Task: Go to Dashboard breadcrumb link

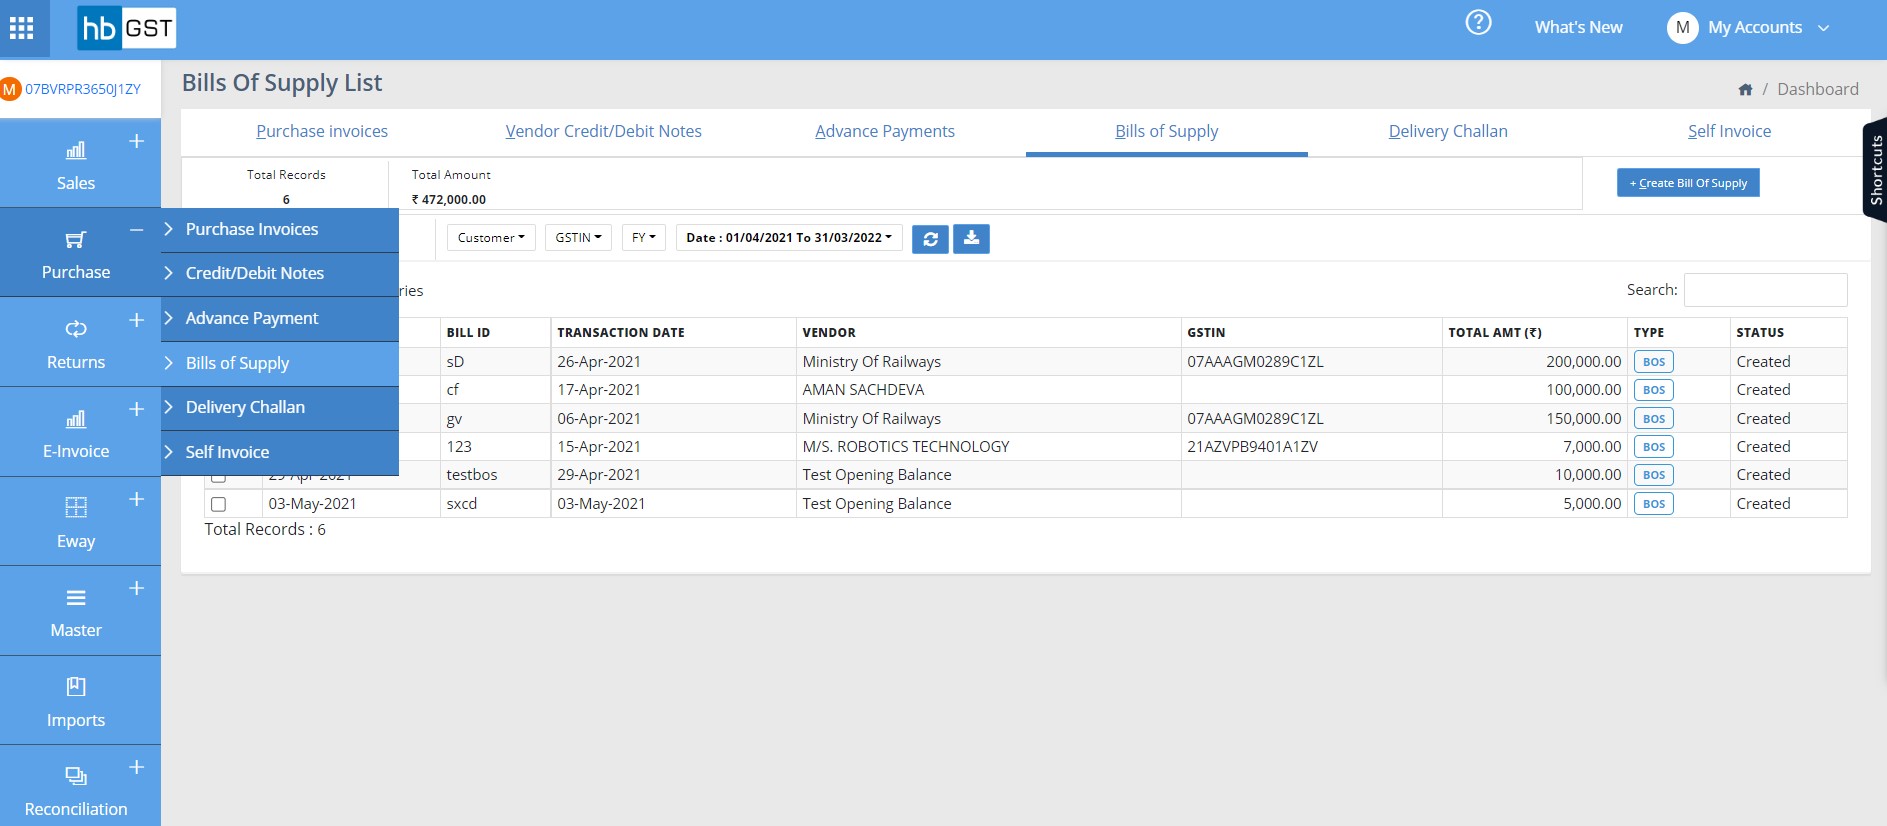Action: click(1817, 89)
